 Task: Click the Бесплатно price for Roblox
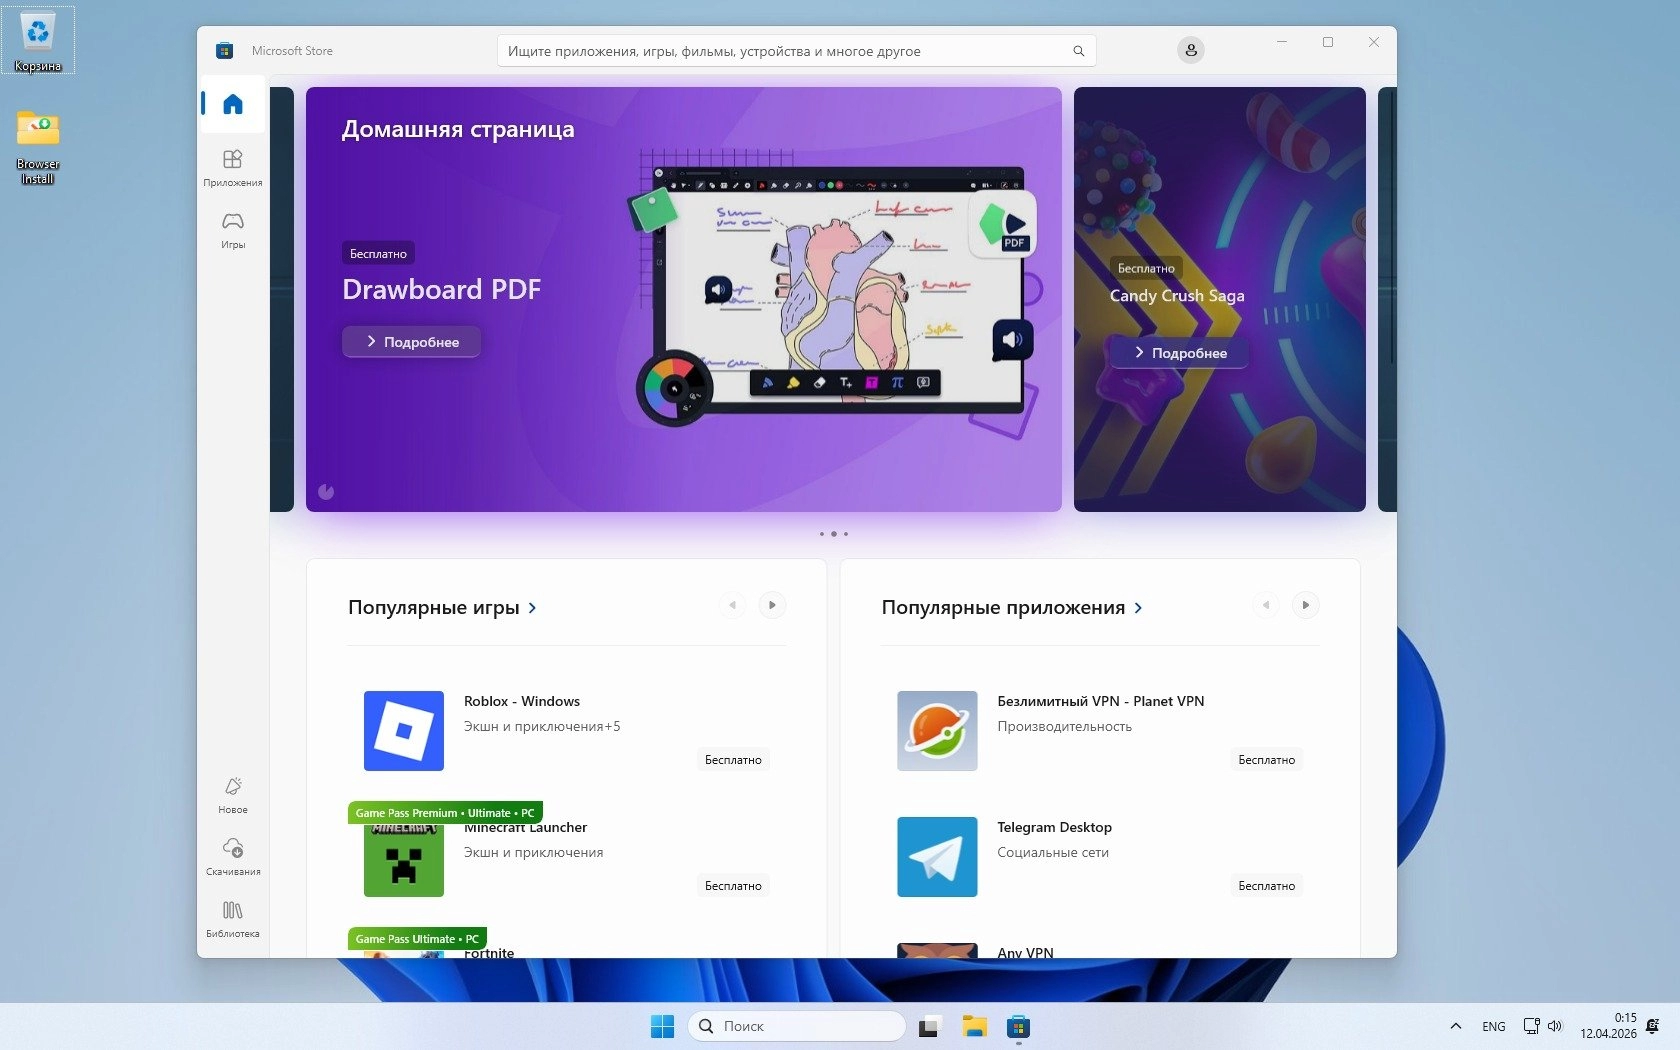(733, 760)
